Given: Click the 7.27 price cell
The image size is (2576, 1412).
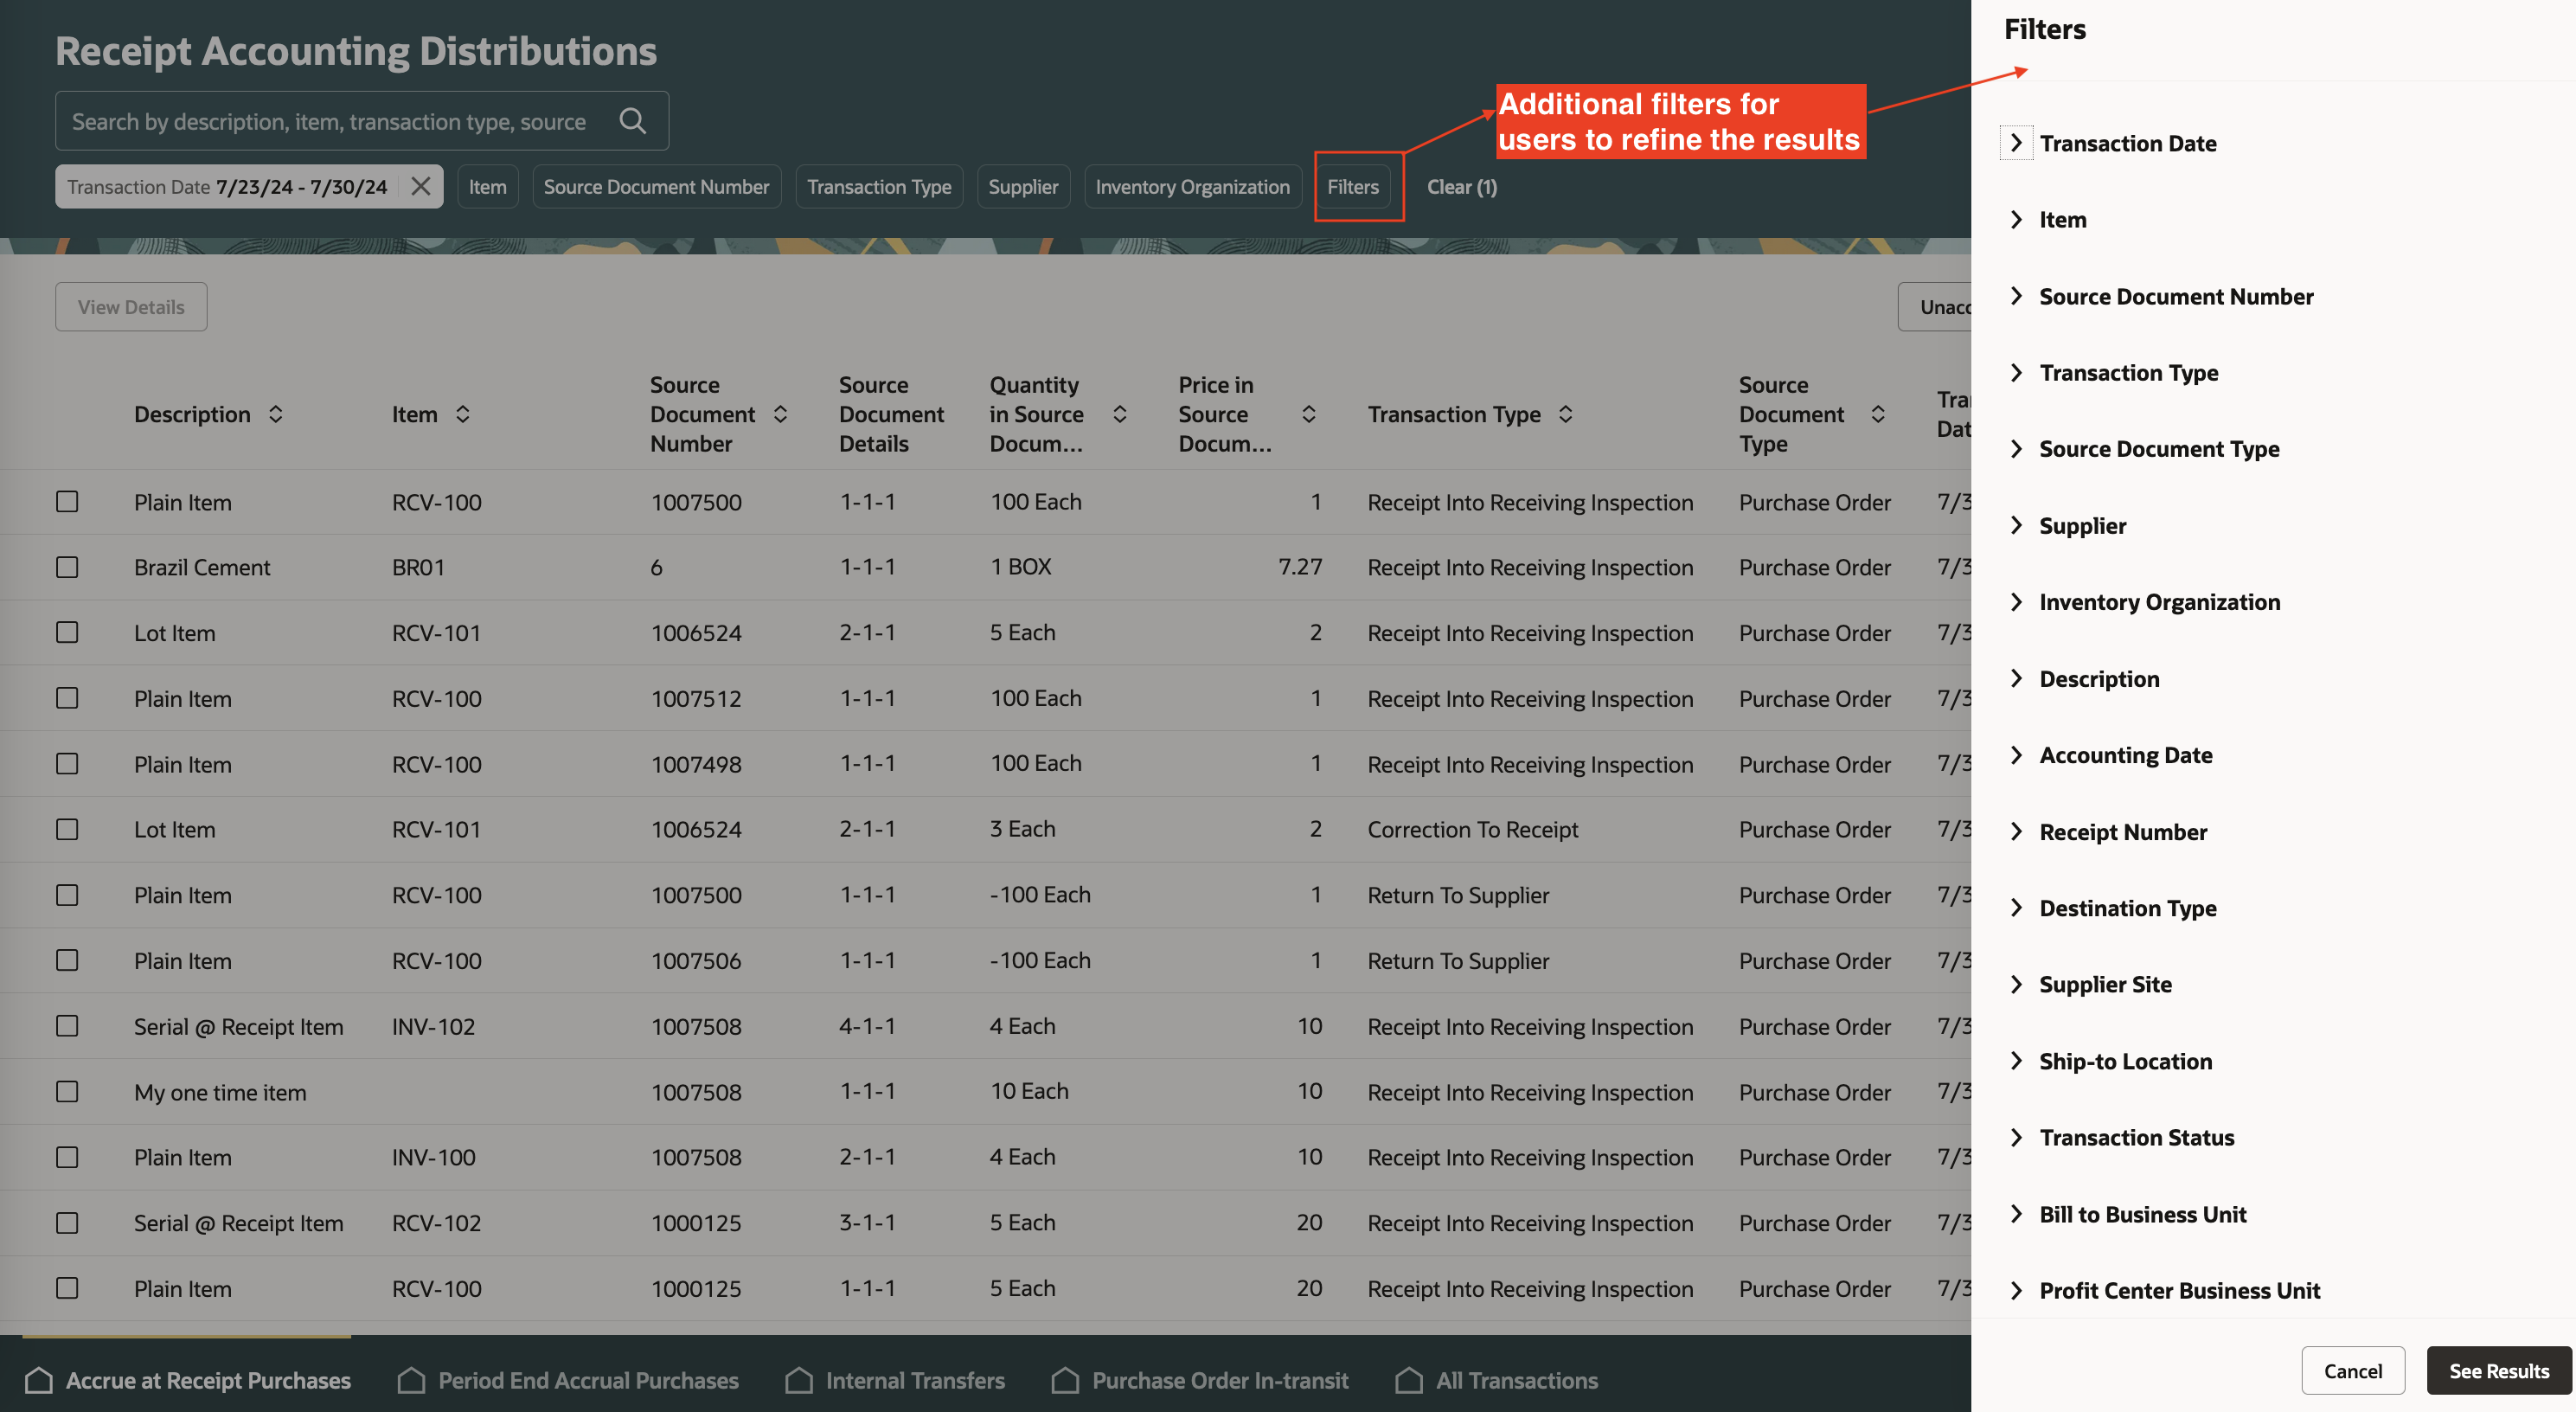Looking at the screenshot, I should point(1300,566).
